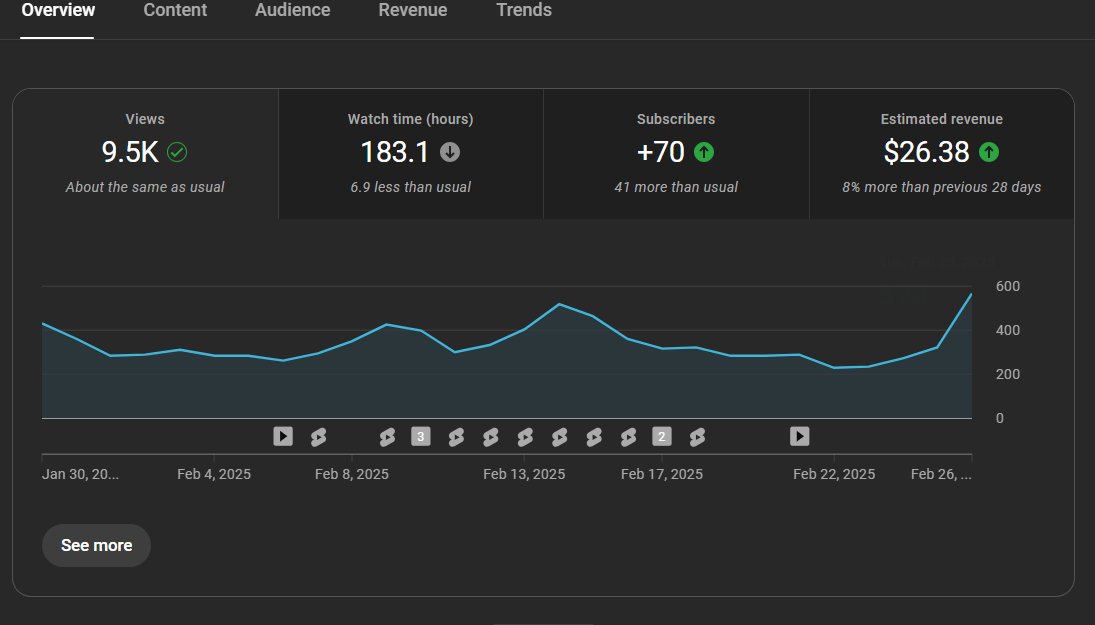Select the Watch time (hours) card title
Screen dimensions: 1095x625
coord(411,119)
